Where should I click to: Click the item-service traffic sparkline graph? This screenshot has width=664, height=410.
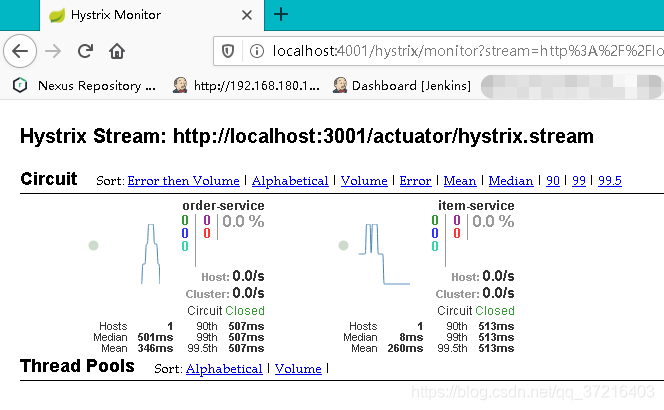[384, 254]
